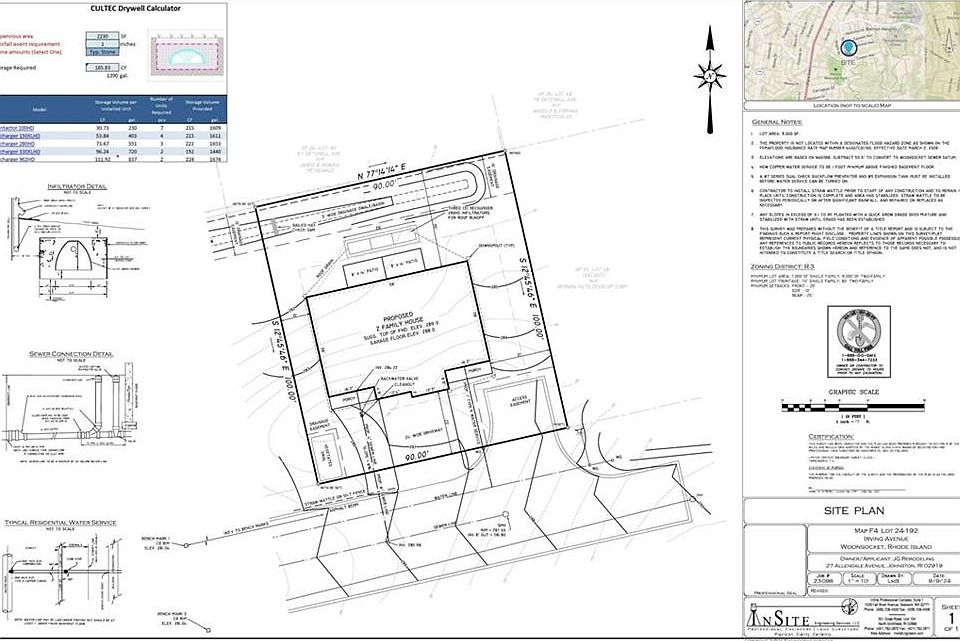Click the location map thumbnail
Image resolution: width=960 pixels, height=641 pixels.
pyautogui.click(x=852, y=51)
